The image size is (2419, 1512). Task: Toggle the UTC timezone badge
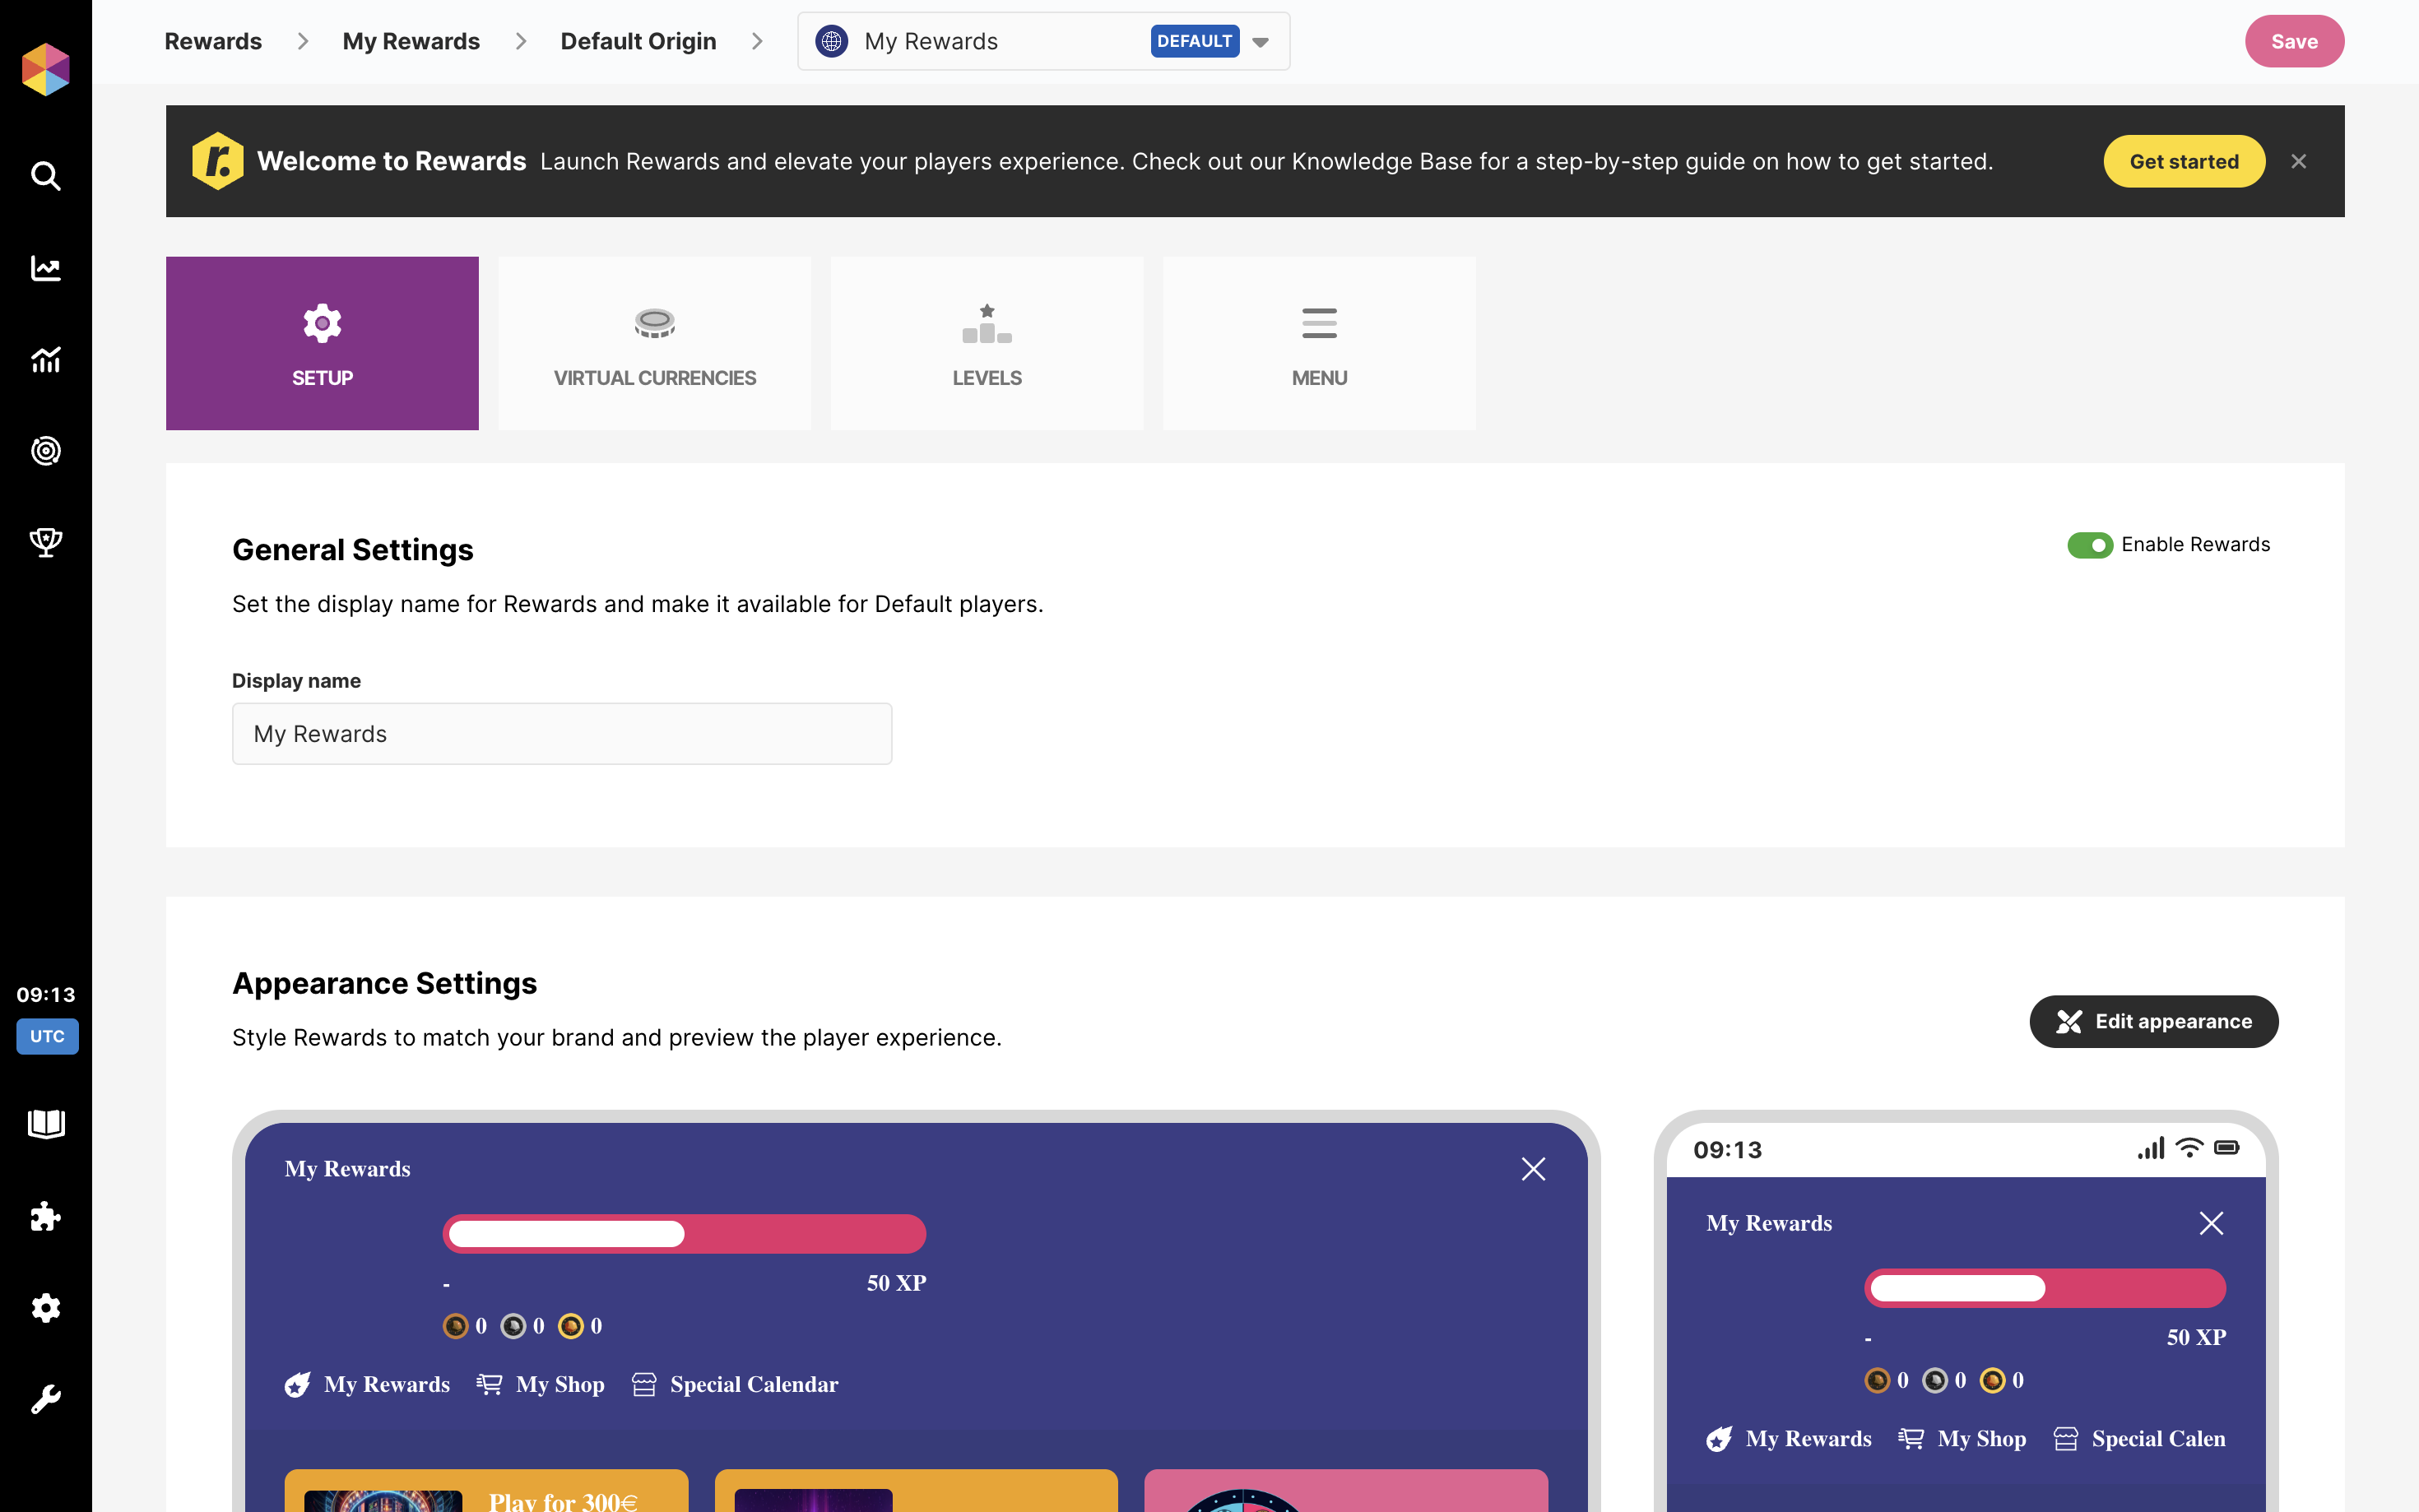coord(47,1036)
